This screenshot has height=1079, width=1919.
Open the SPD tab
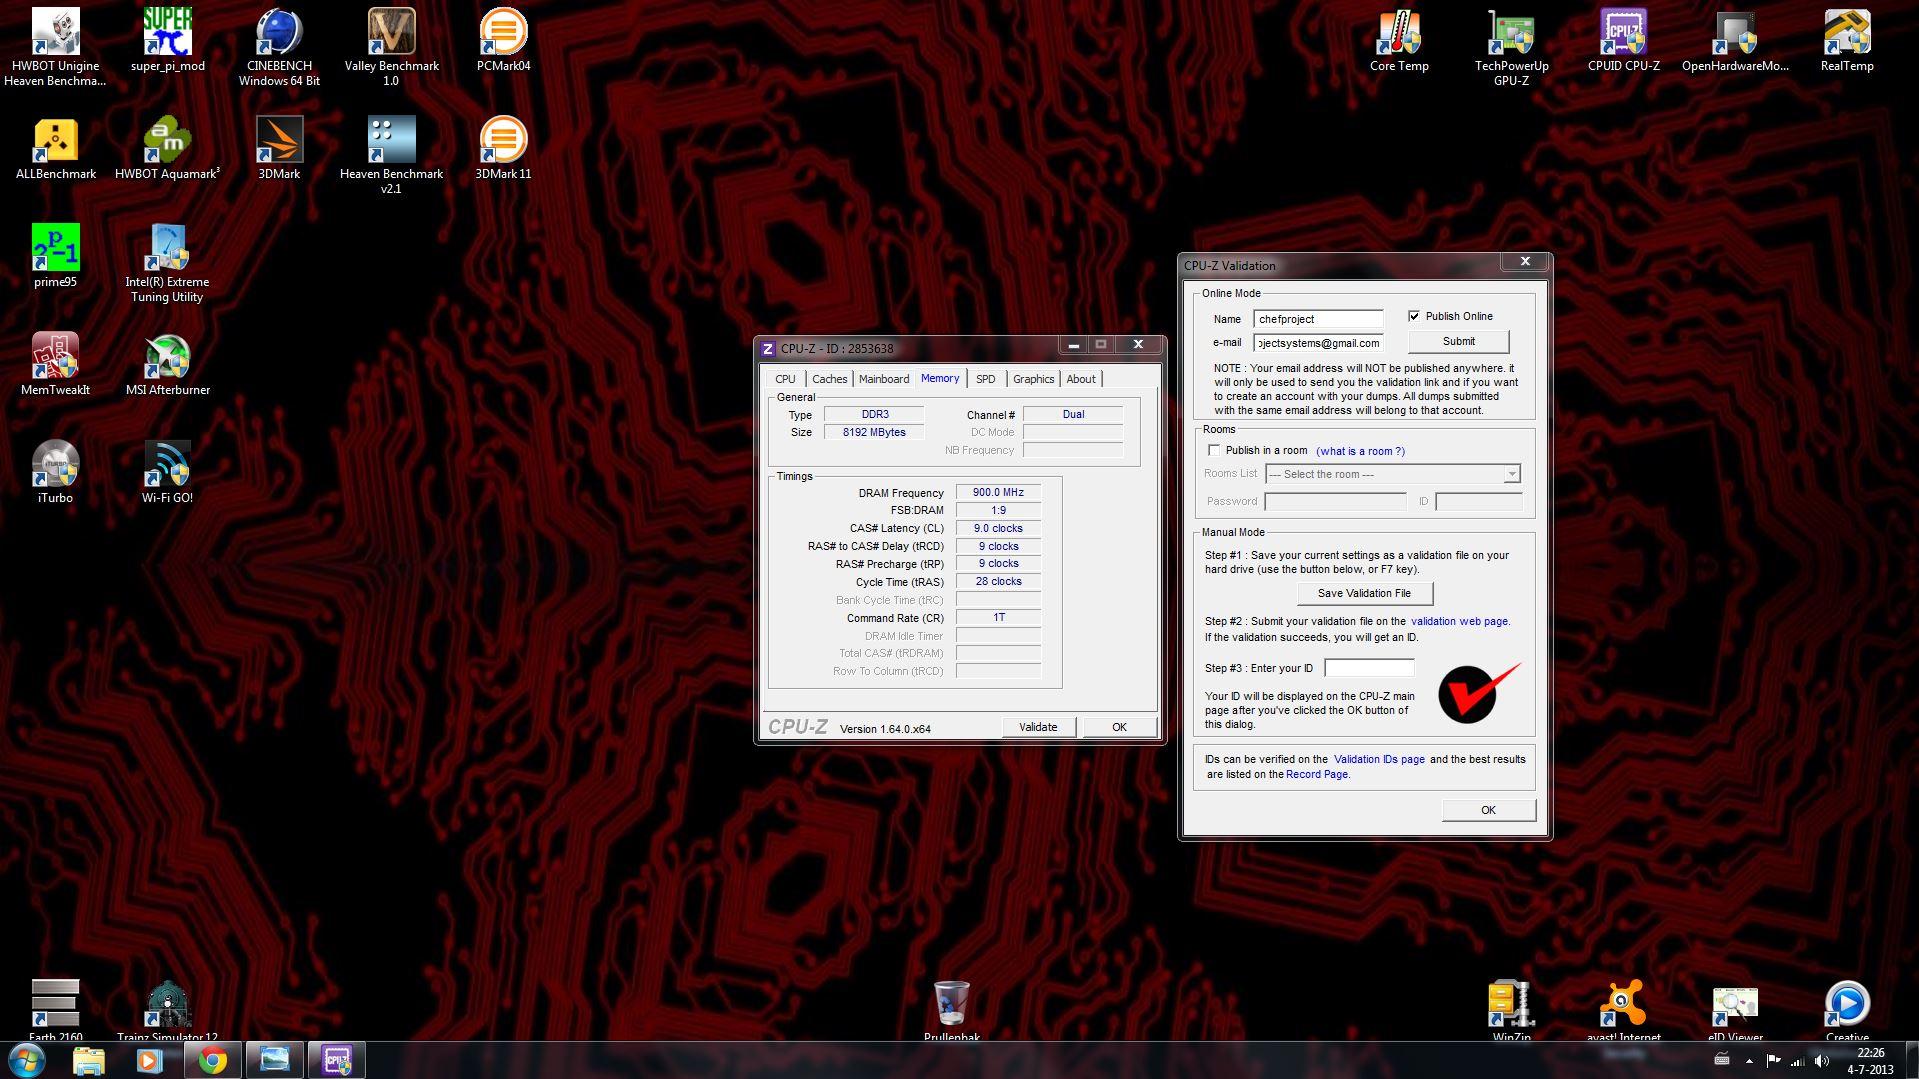(985, 379)
